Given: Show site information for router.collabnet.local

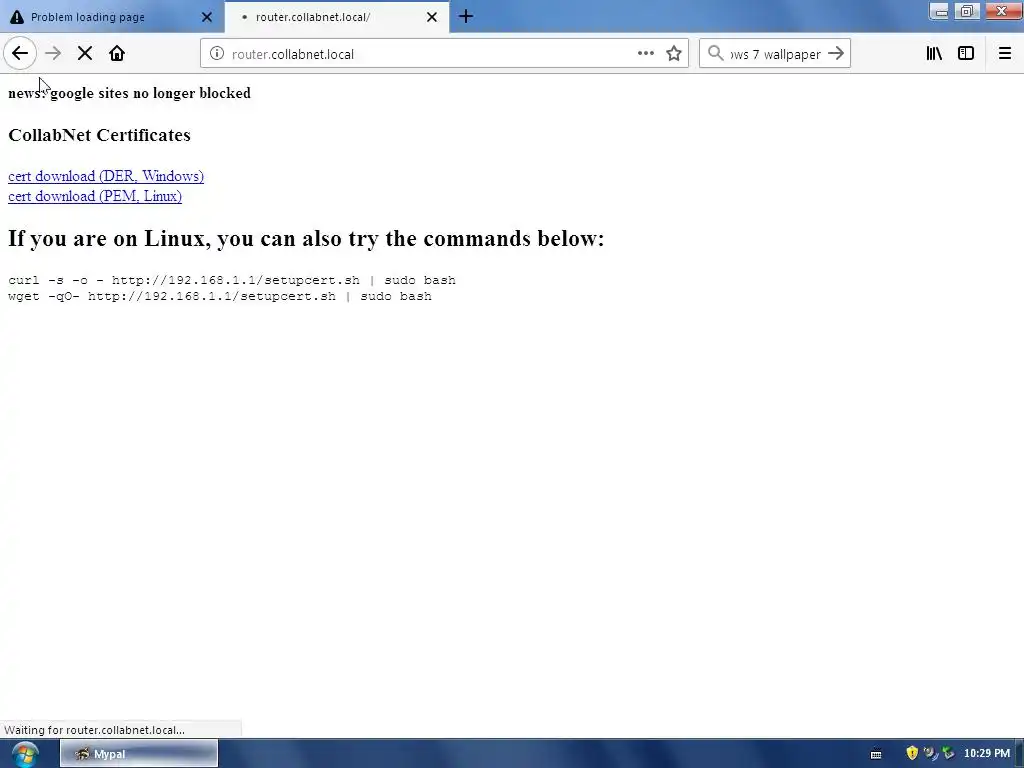Looking at the screenshot, I should click(x=217, y=54).
